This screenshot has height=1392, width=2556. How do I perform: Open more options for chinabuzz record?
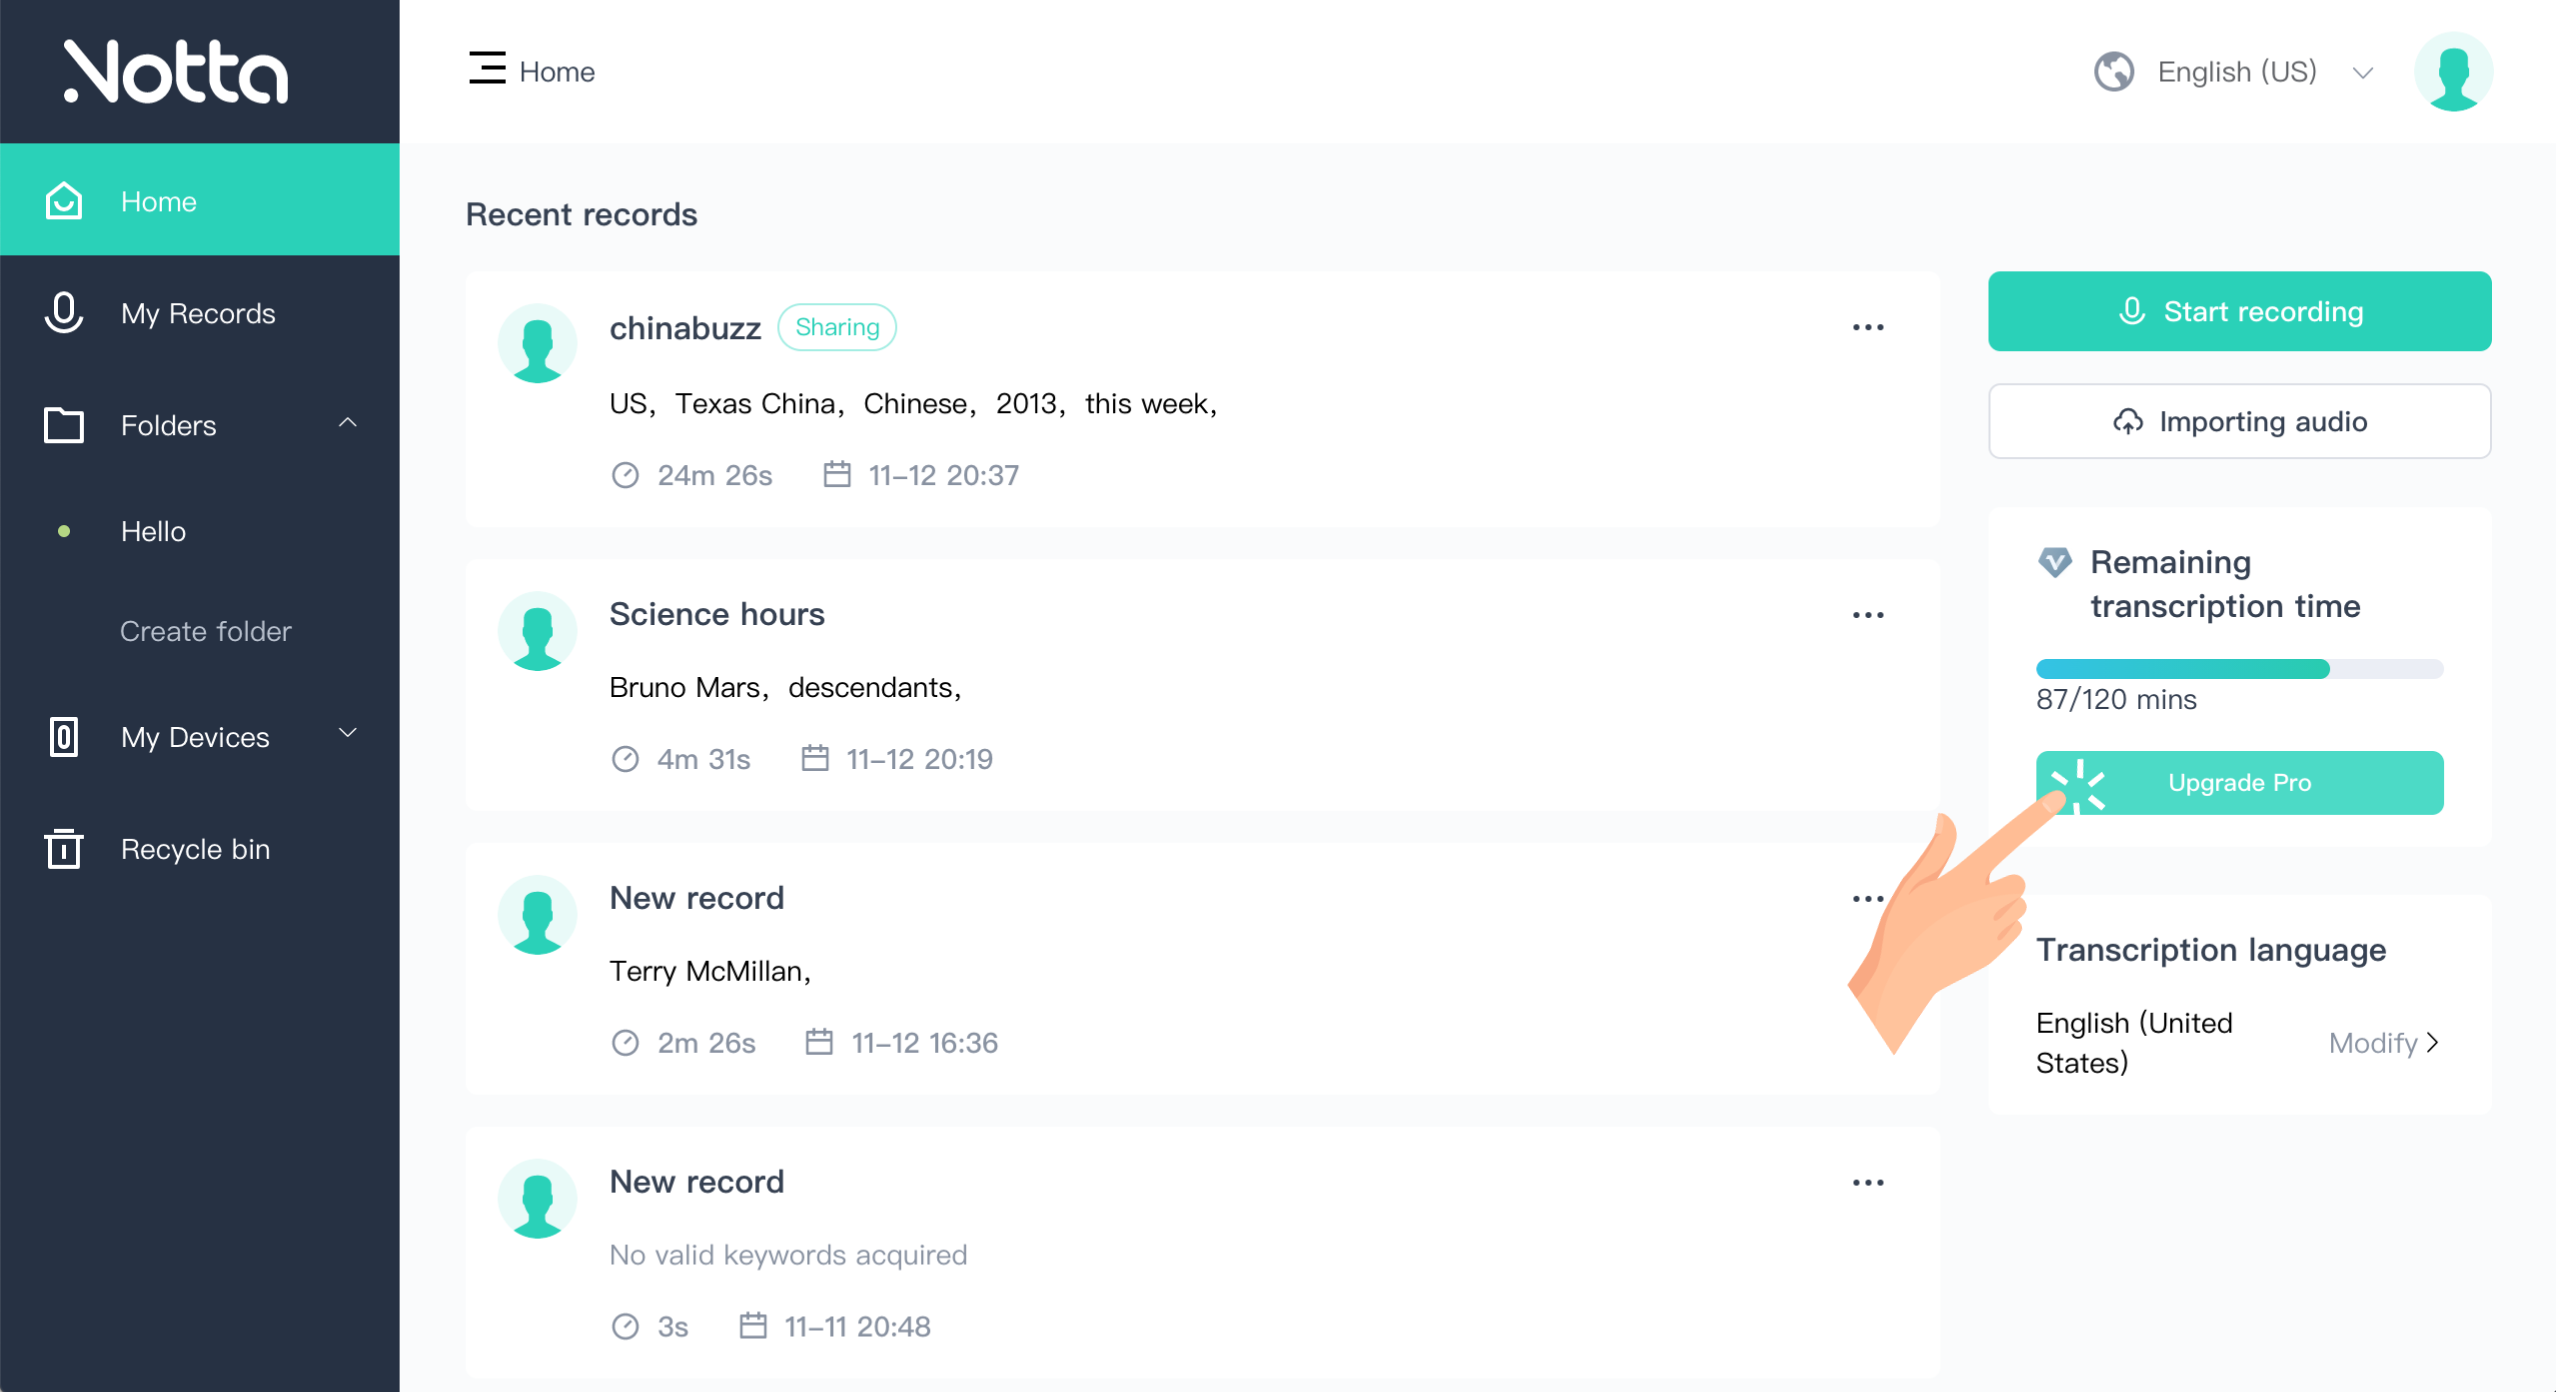pyautogui.click(x=1867, y=328)
